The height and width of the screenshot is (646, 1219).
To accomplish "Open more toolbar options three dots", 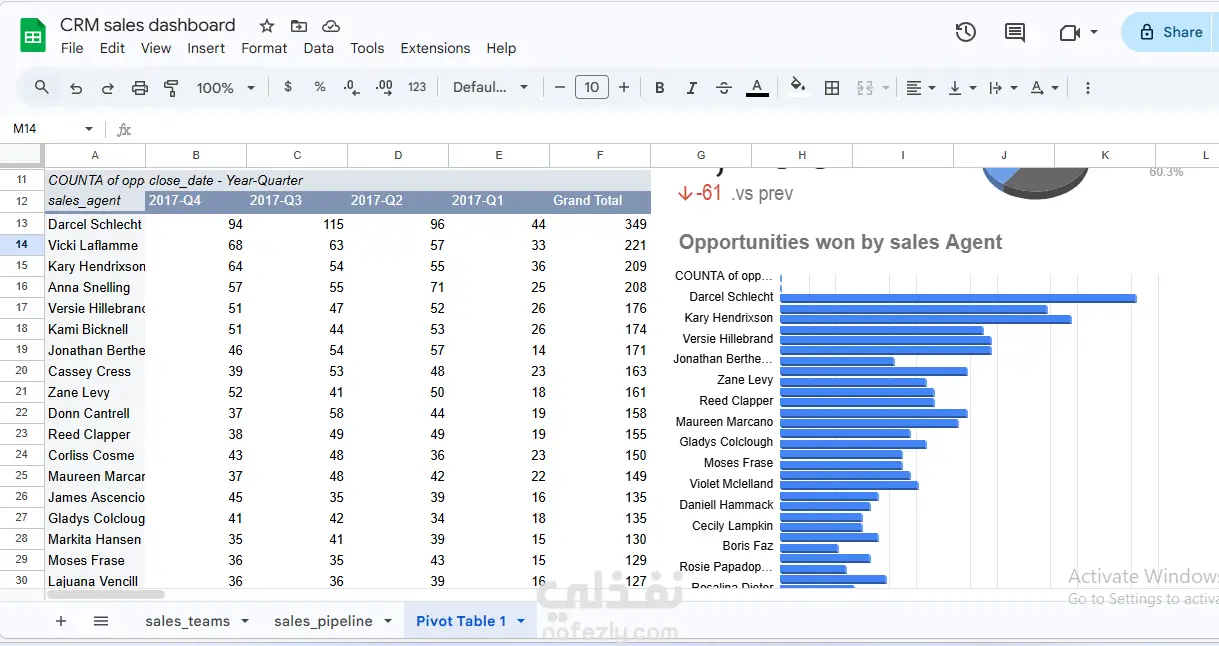I will point(1088,88).
